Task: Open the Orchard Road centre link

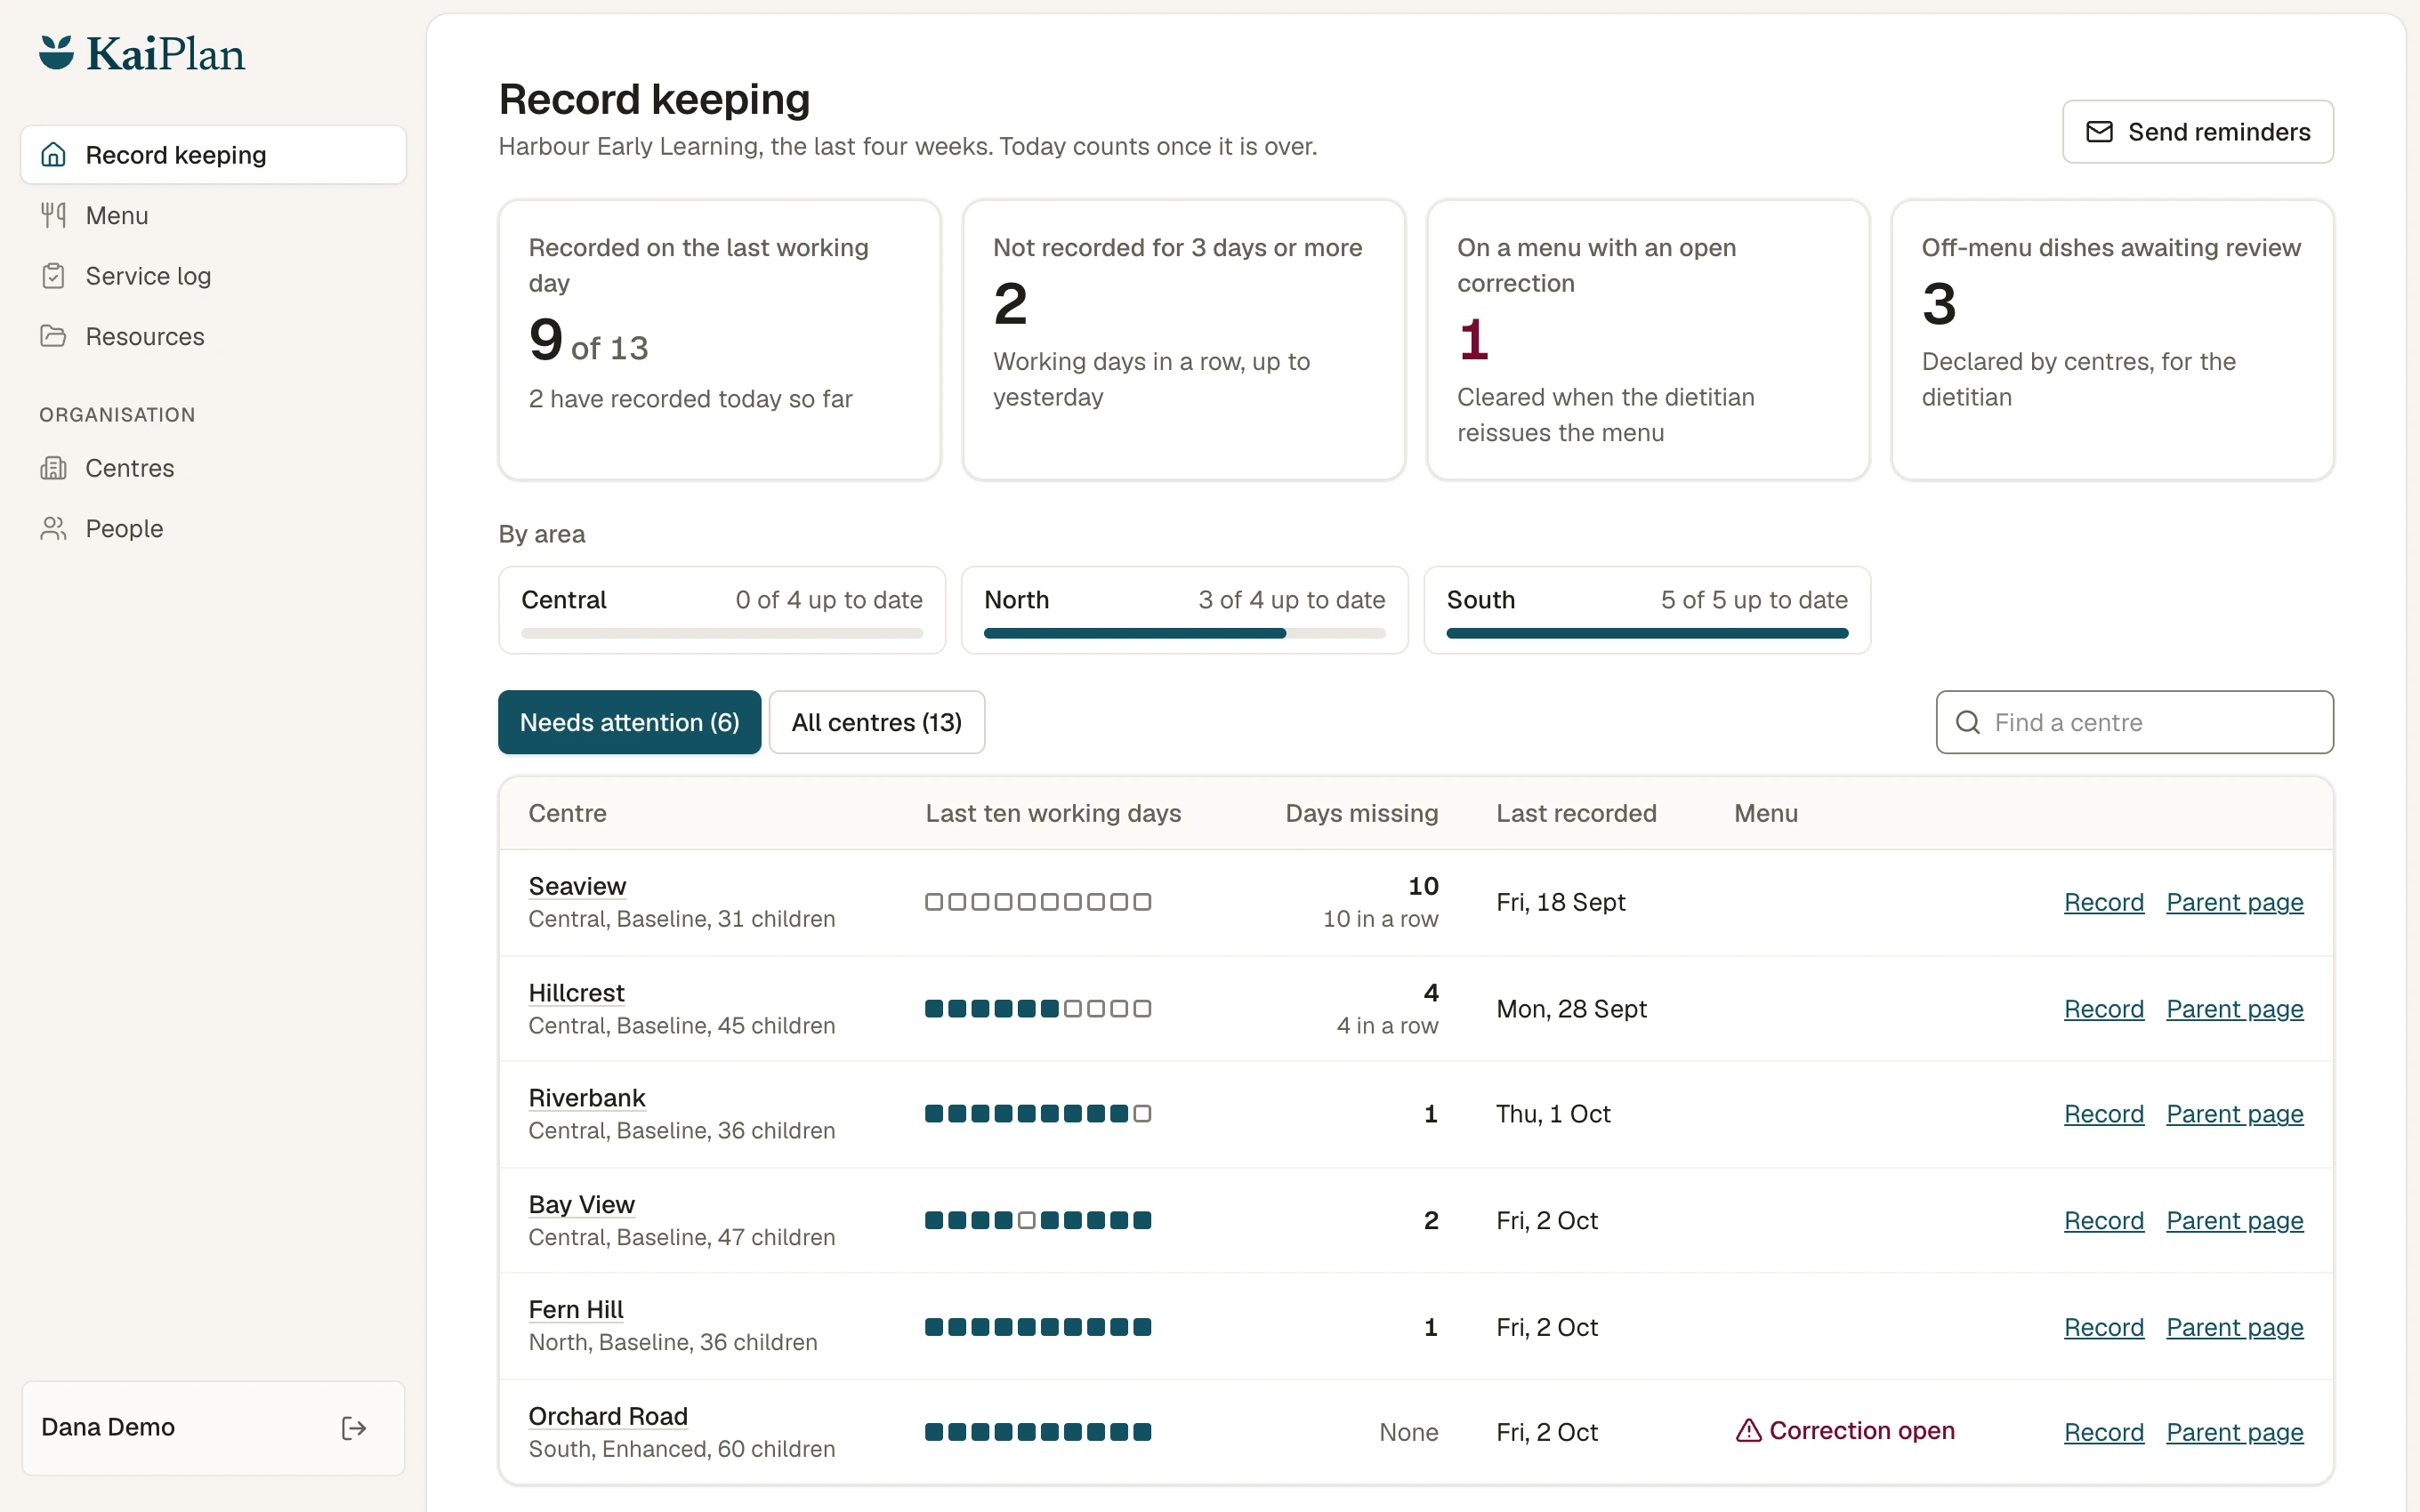Action: click(608, 1417)
